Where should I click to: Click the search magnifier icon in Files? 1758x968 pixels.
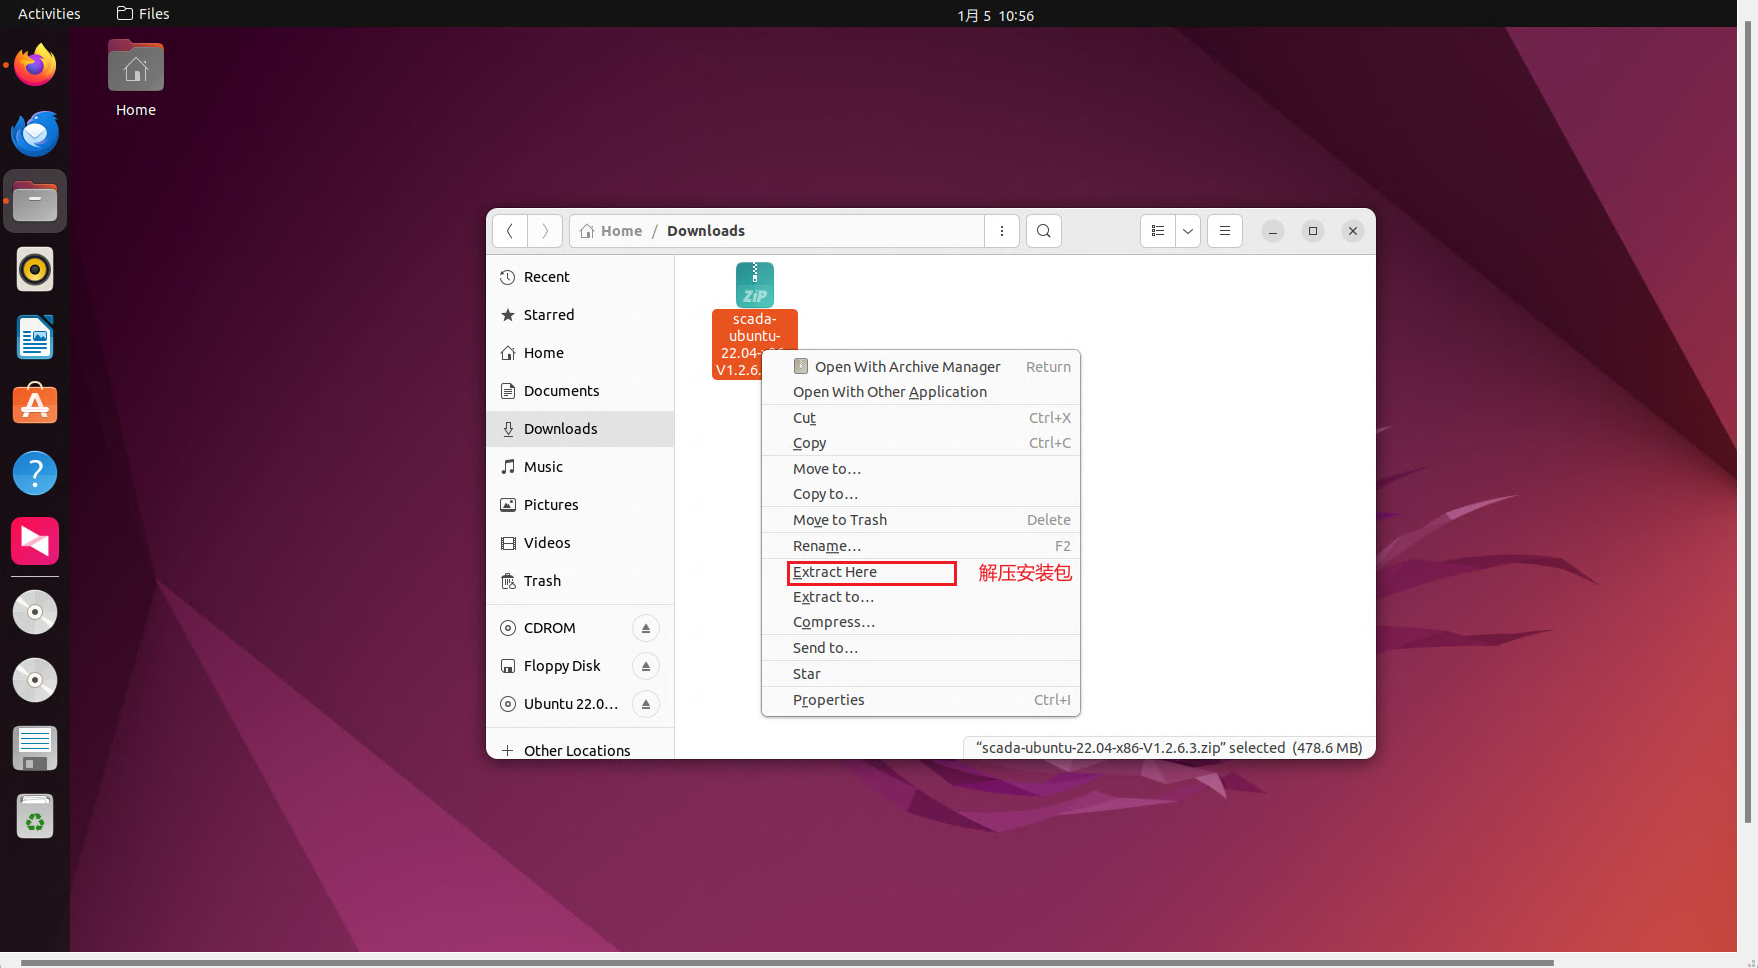1043,231
